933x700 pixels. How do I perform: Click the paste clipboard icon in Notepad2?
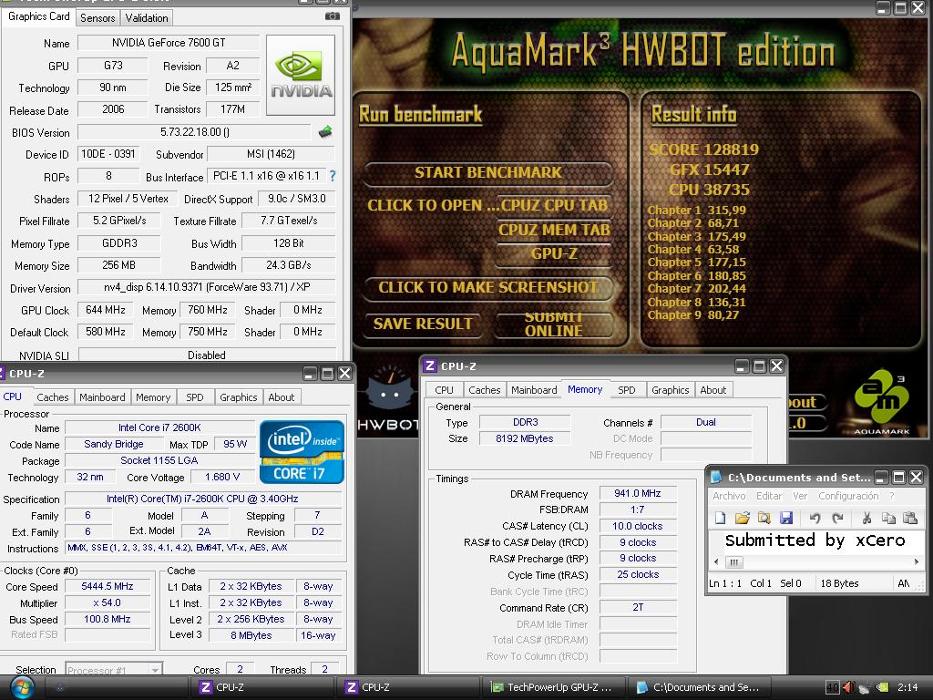pos(910,518)
